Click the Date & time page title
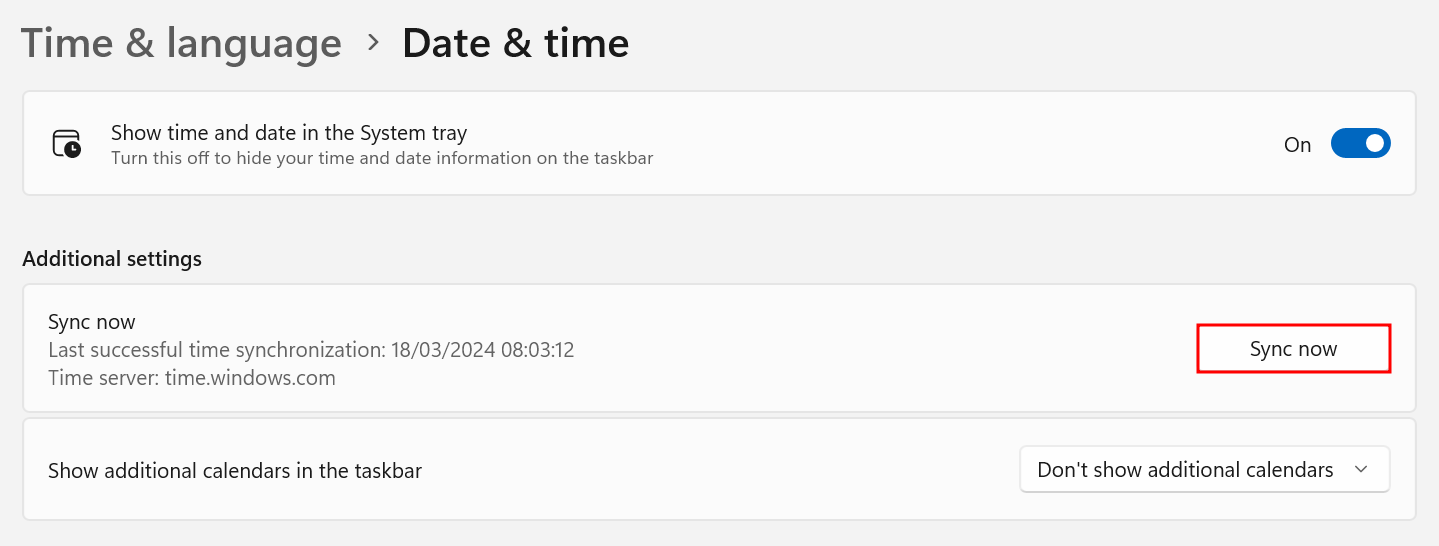Screen dimensions: 1439x546 pos(515,44)
